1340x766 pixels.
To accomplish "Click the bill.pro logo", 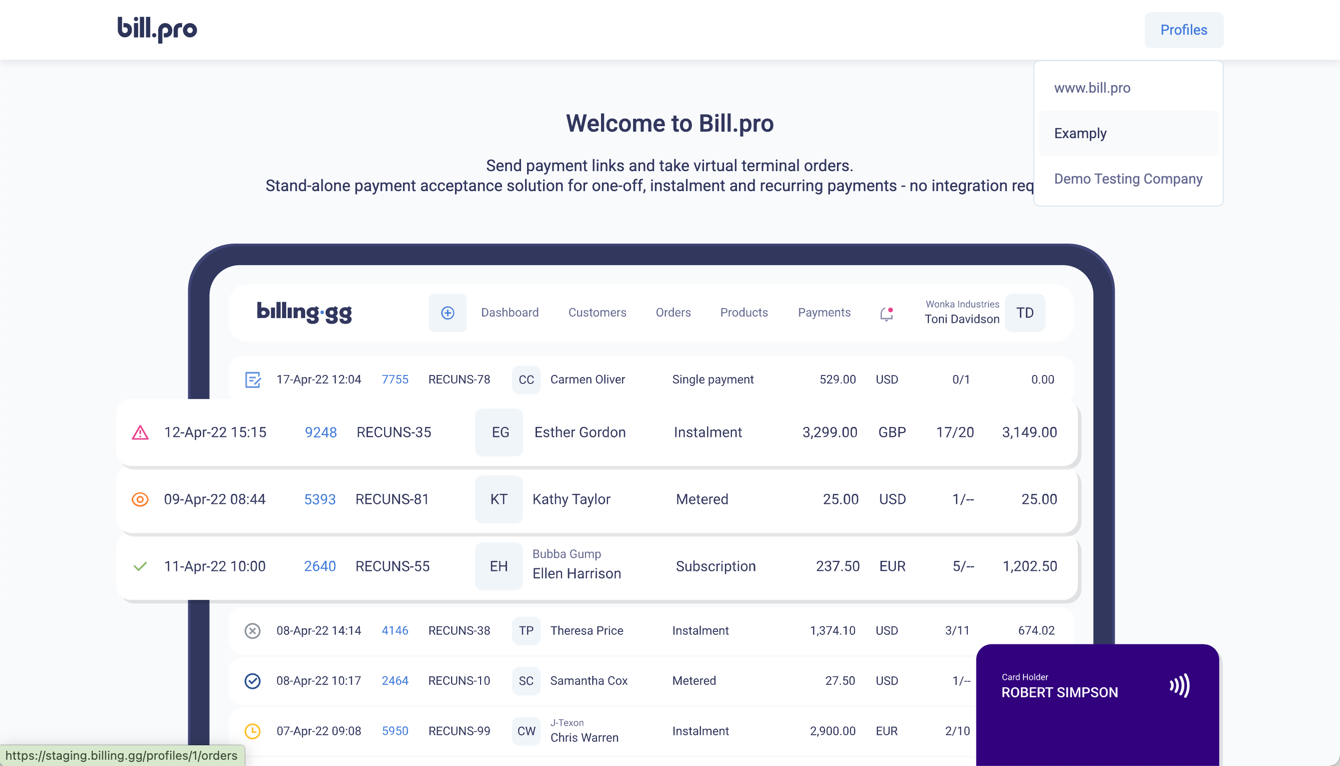I will 157,29.
